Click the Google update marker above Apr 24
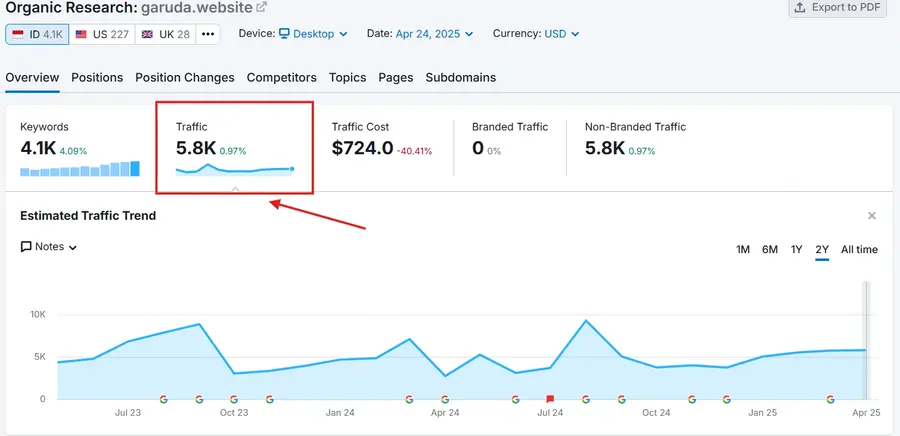The height and width of the screenshot is (436, 900). tap(445, 399)
